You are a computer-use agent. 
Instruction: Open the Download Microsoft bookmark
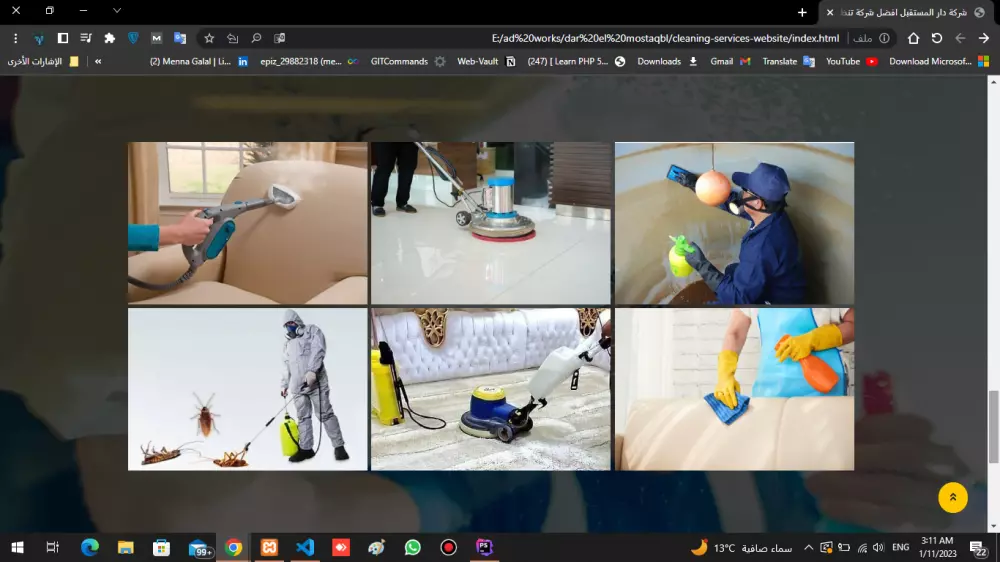[939, 61]
